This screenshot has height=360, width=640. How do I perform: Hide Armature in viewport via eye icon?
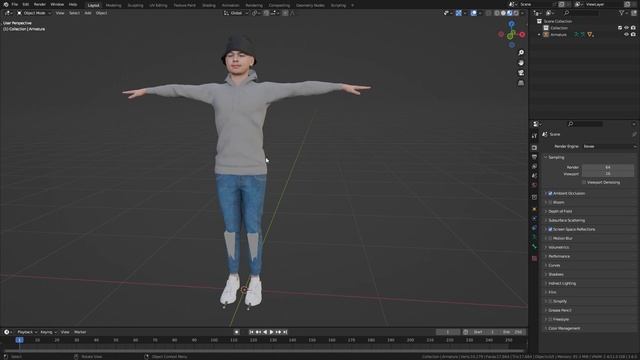pos(627,35)
